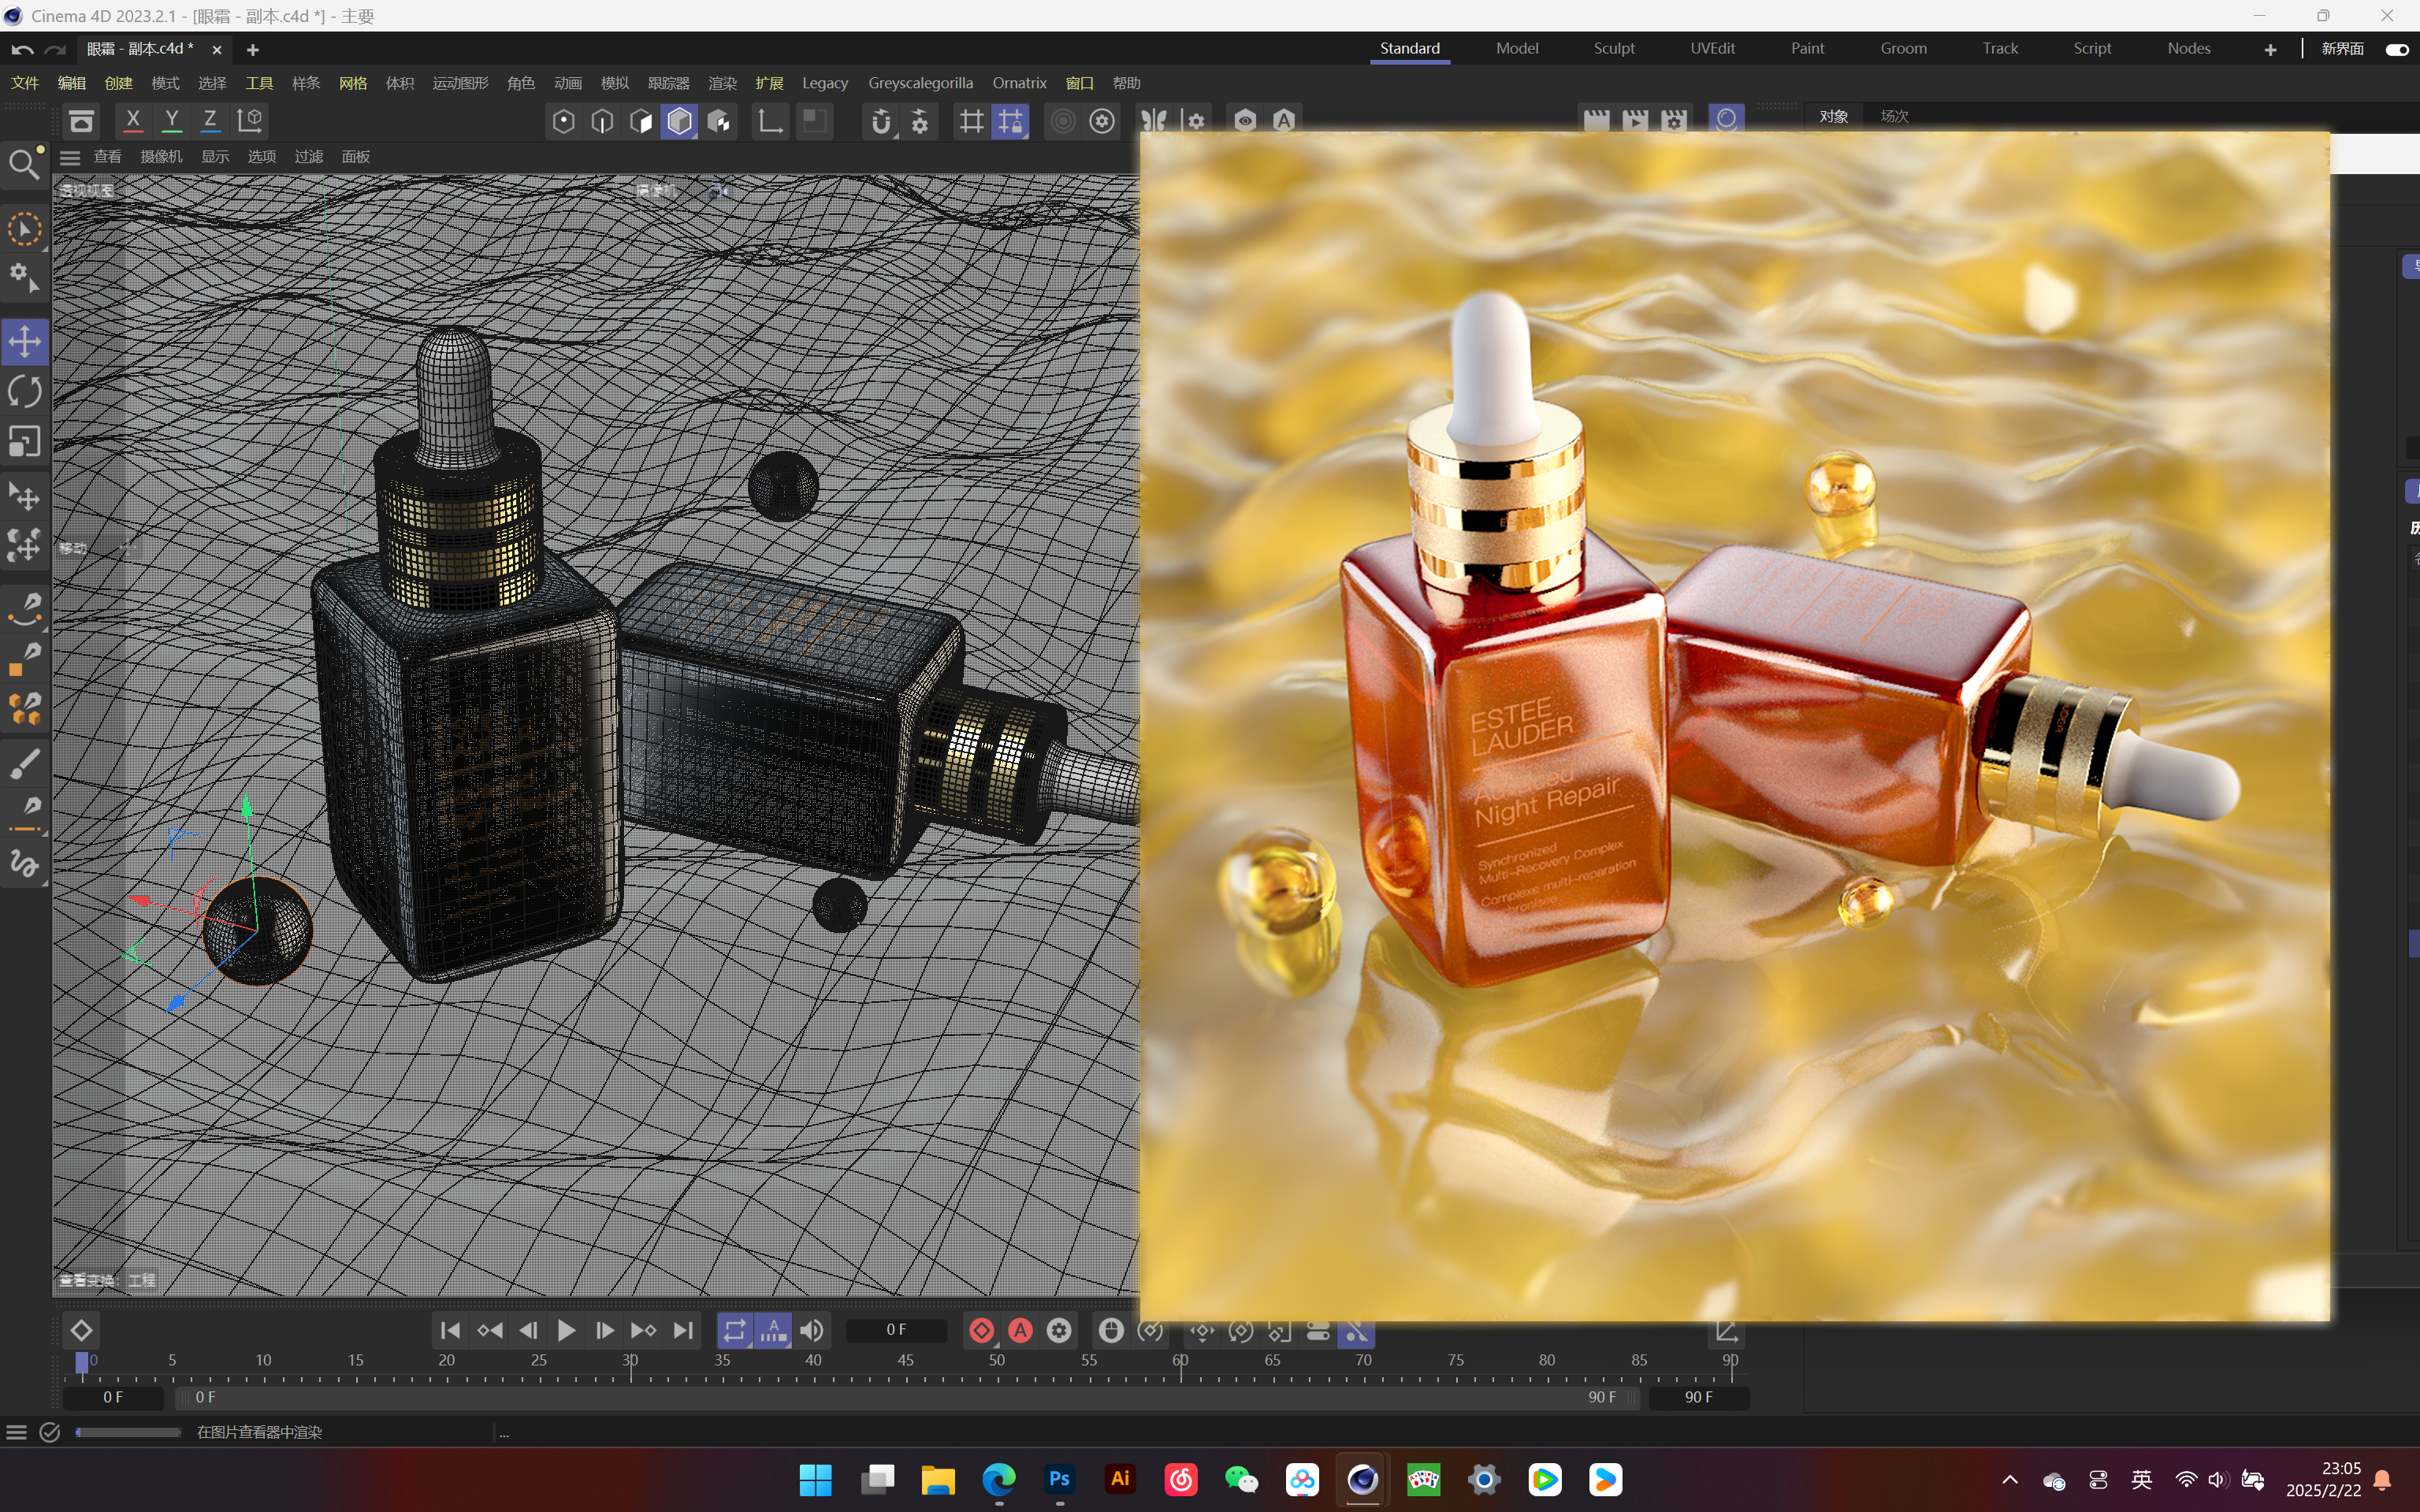Open the 渲染 menu in the menu bar
The height and width of the screenshot is (1512, 2420).
pyautogui.click(x=722, y=83)
